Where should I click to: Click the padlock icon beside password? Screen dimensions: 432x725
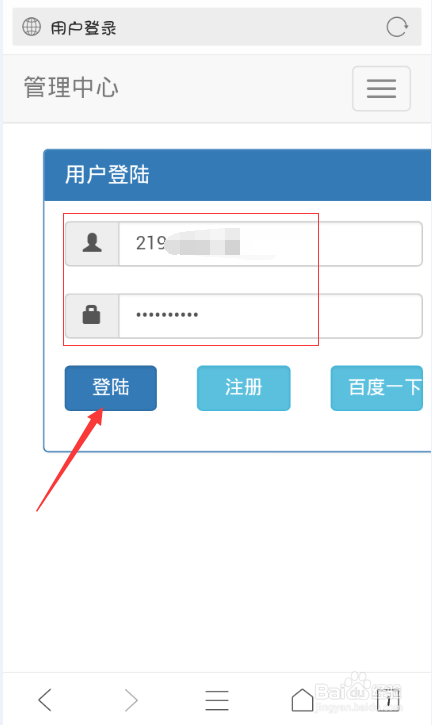[x=92, y=316]
